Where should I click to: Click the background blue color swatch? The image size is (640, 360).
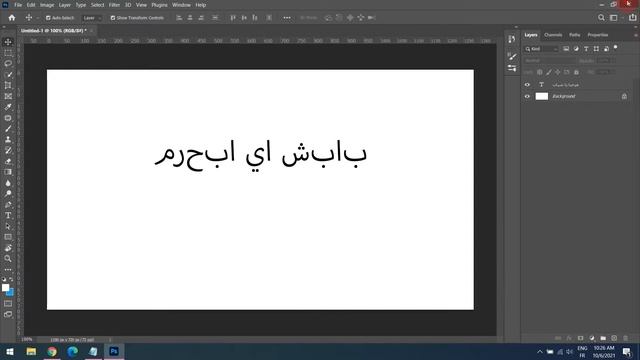click(x=11, y=293)
